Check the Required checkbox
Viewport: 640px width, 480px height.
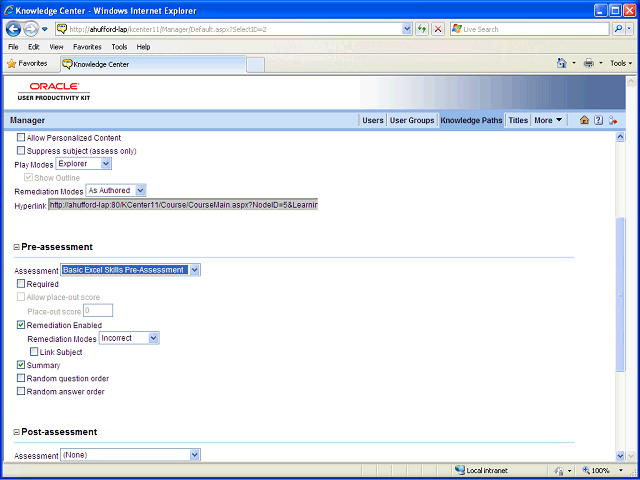[21, 284]
